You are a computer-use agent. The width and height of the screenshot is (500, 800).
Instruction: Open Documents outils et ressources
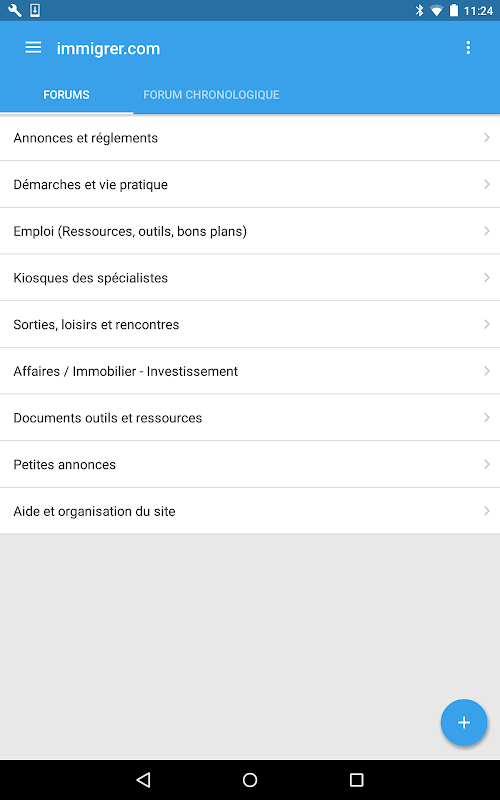250,418
